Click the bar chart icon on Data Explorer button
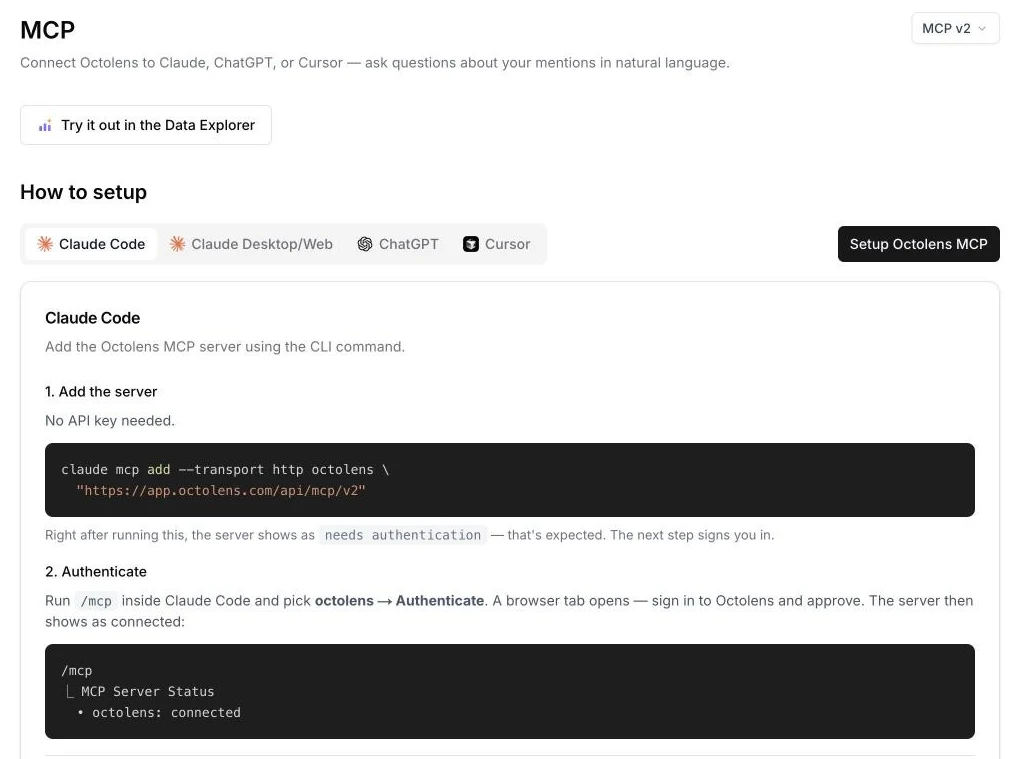 (45, 126)
